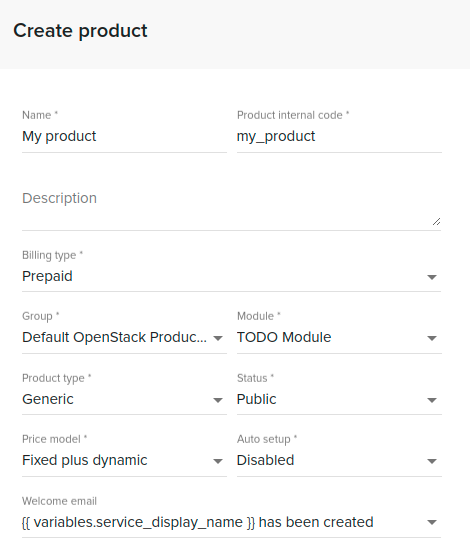Click the Welcome email template value
The height and width of the screenshot is (549, 470).
tap(198, 522)
